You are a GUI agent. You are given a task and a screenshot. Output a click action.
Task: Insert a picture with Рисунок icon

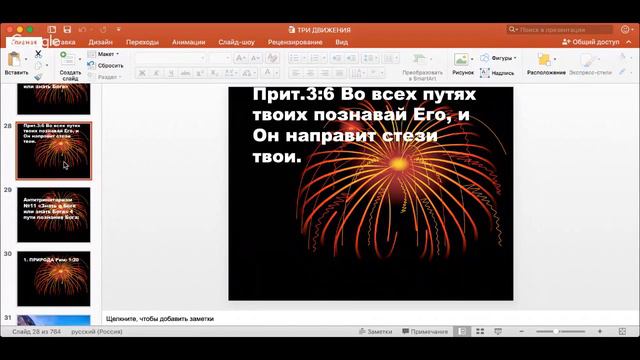click(x=461, y=59)
